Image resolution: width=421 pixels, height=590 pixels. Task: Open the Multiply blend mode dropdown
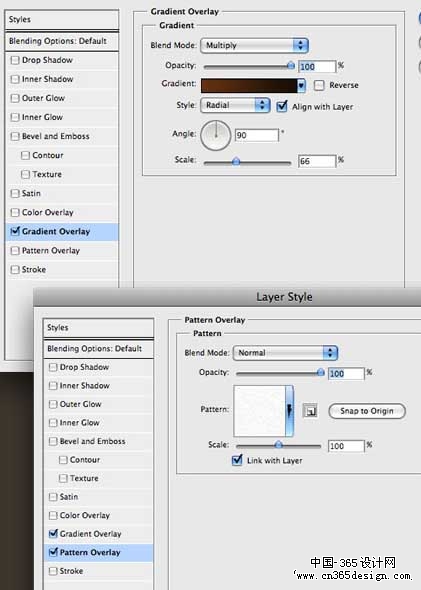[254, 46]
